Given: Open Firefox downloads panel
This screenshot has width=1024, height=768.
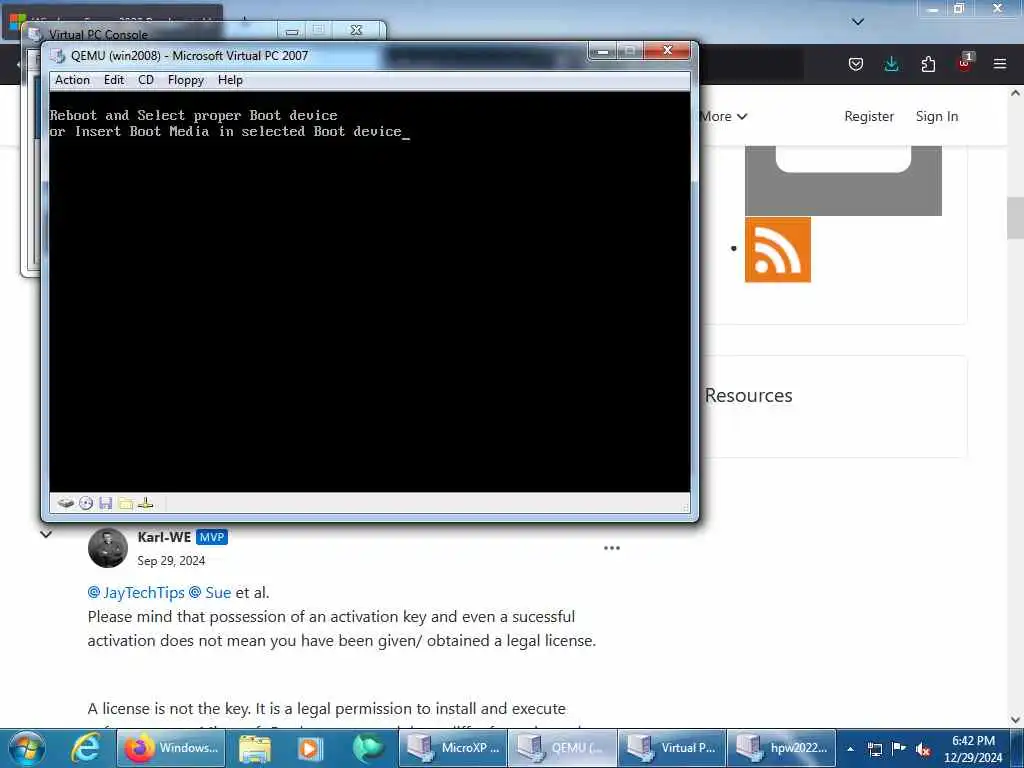Looking at the screenshot, I should click(891, 64).
